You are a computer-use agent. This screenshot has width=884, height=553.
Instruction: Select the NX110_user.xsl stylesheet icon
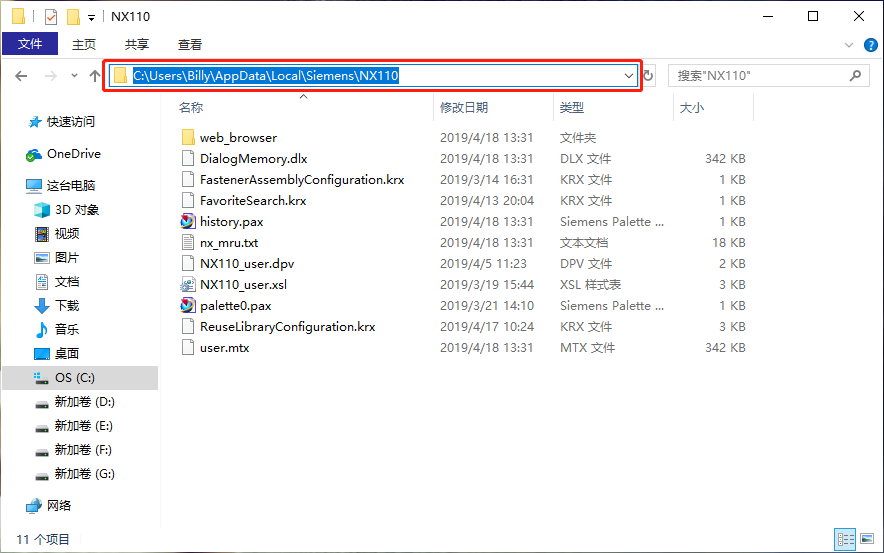188,285
